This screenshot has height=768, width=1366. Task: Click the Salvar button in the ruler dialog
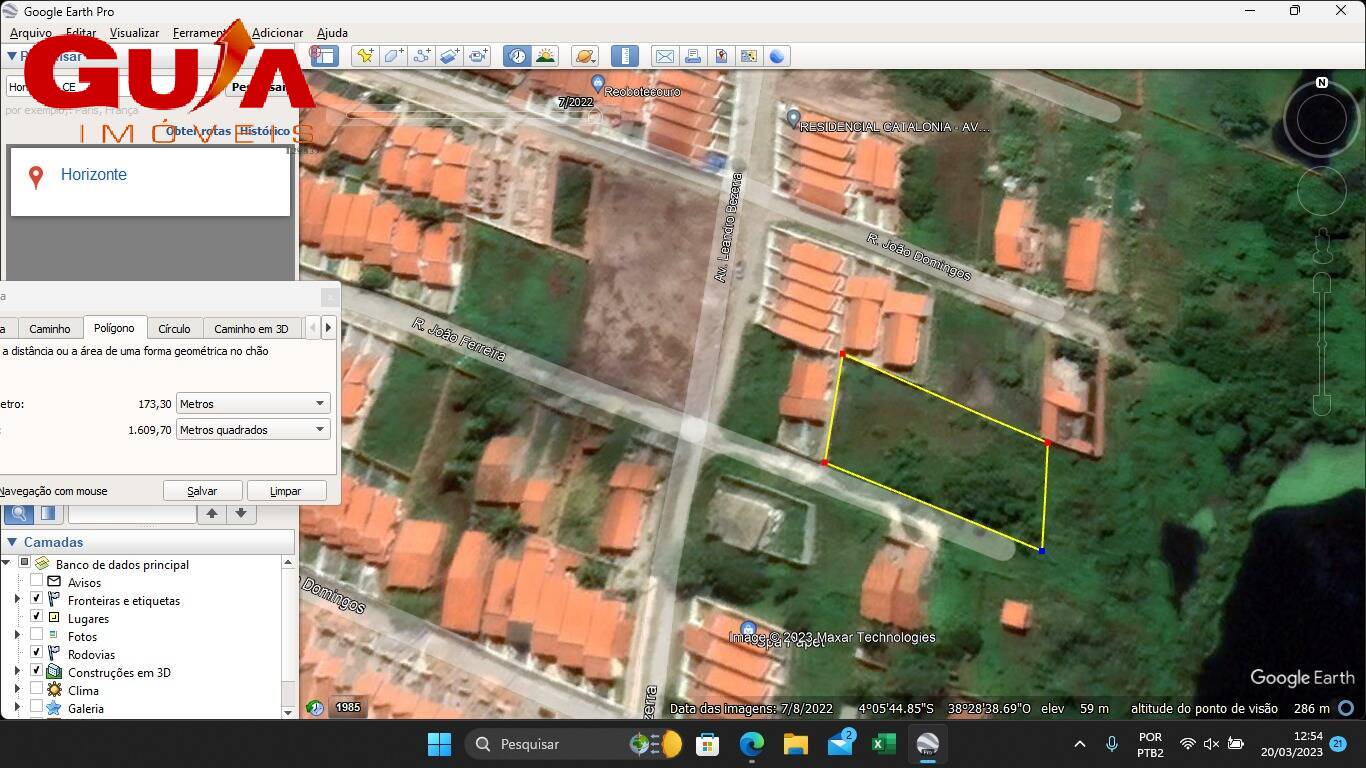click(202, 490)
